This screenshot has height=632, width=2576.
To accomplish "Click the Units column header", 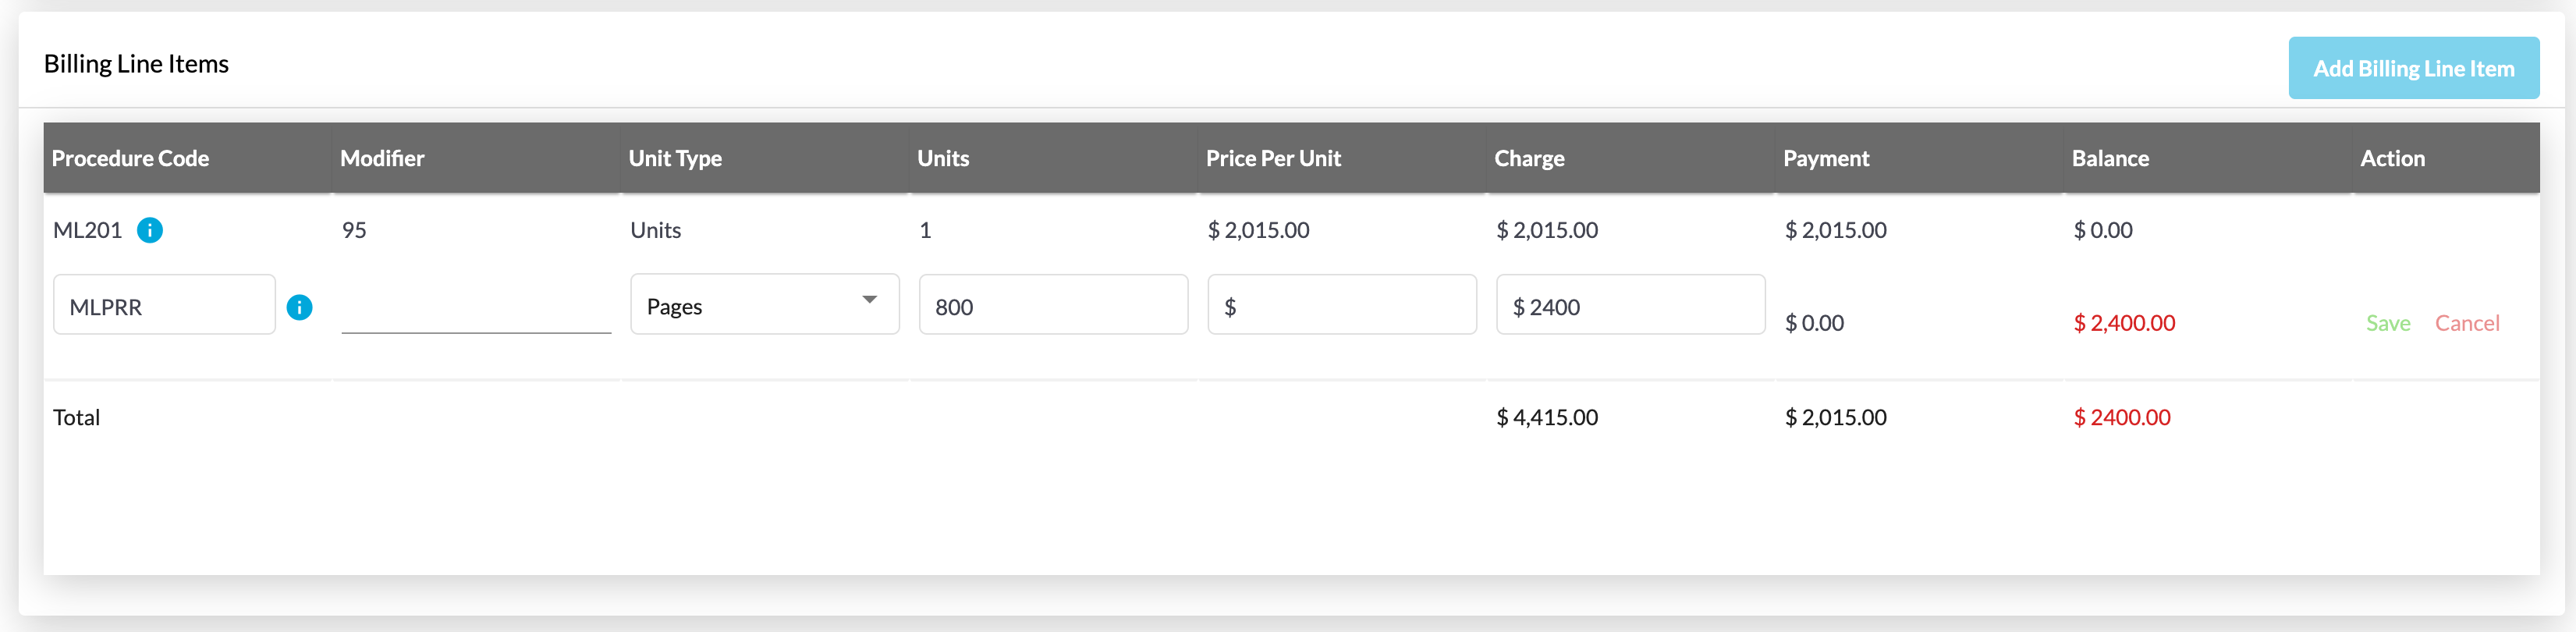I will [x=943, y=158].
